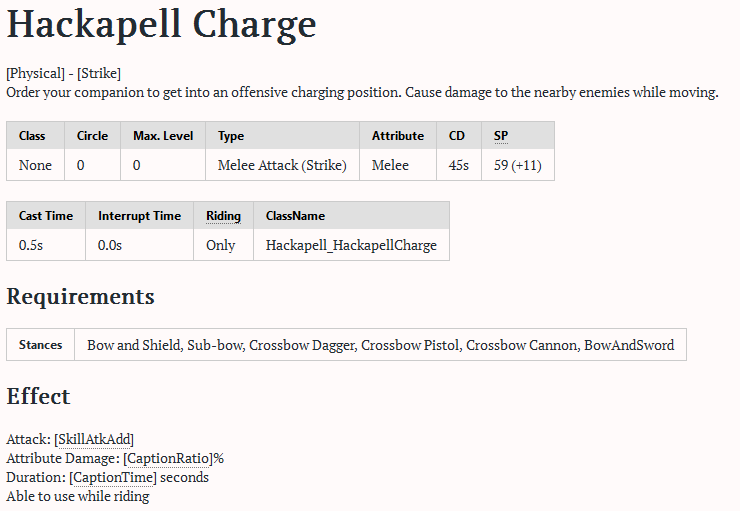The image size is (740, 511).
Task: Click the Hackapell_HackapellCharge class name value
Action: click(351, 245)
